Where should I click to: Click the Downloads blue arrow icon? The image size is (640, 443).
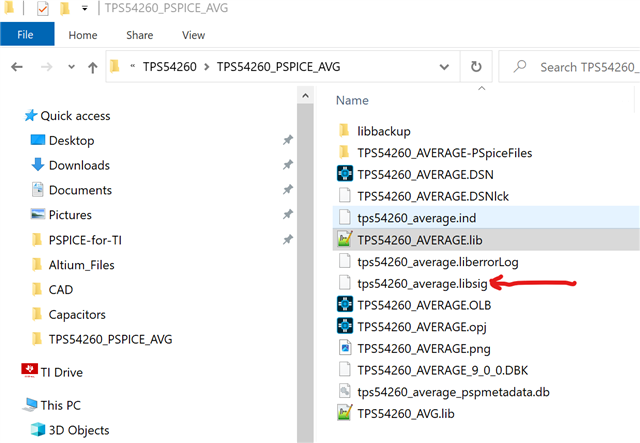pyautogui.click(x=38, y=165)
